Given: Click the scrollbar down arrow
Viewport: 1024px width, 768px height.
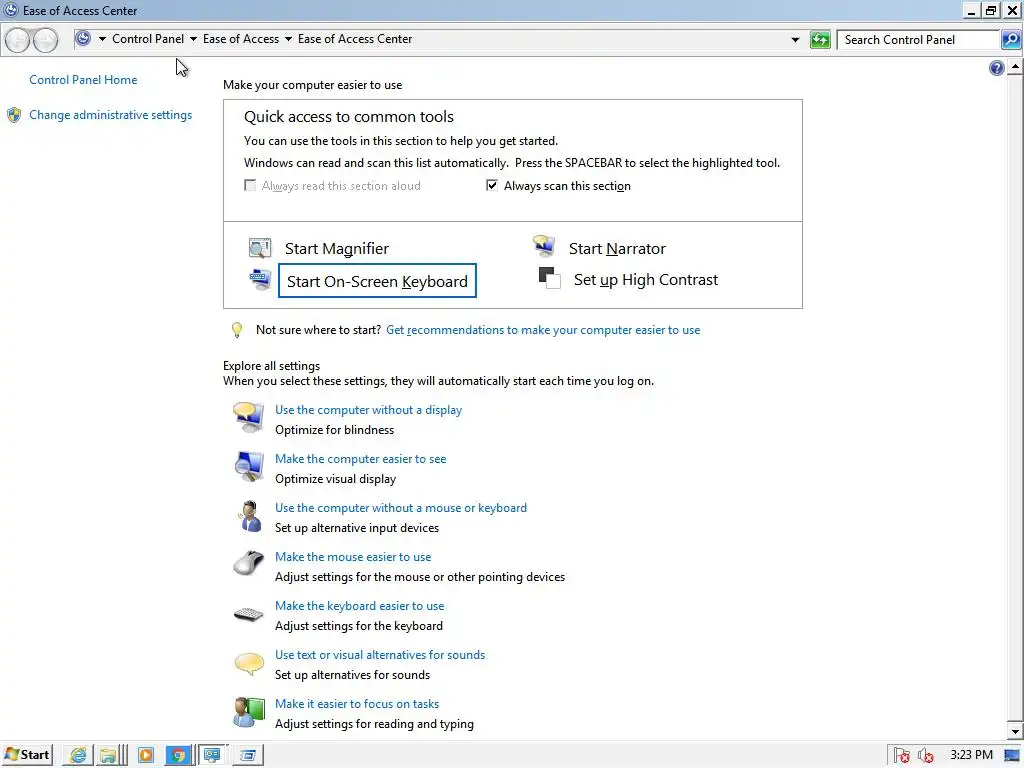Looking at the screenshot, I should [x=1015, y=731].
